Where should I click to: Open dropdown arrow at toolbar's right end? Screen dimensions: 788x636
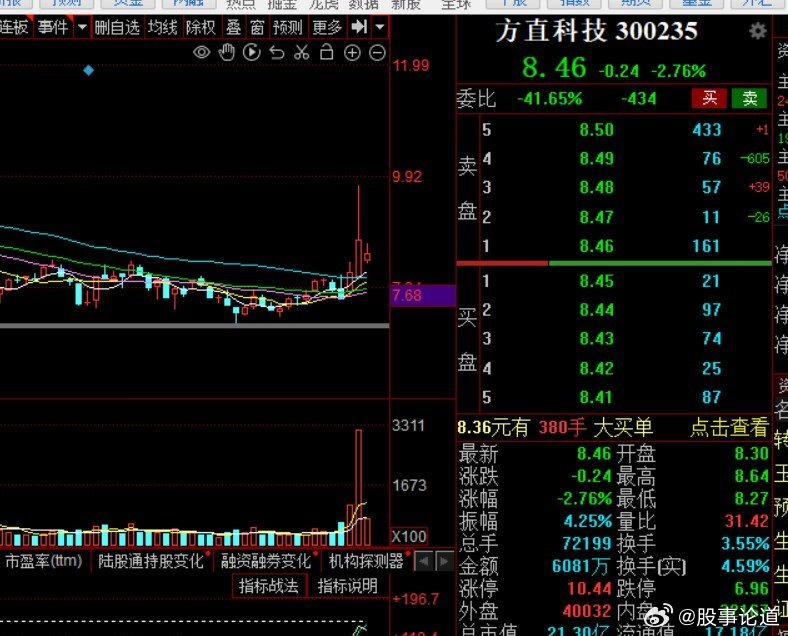[380, 27]
